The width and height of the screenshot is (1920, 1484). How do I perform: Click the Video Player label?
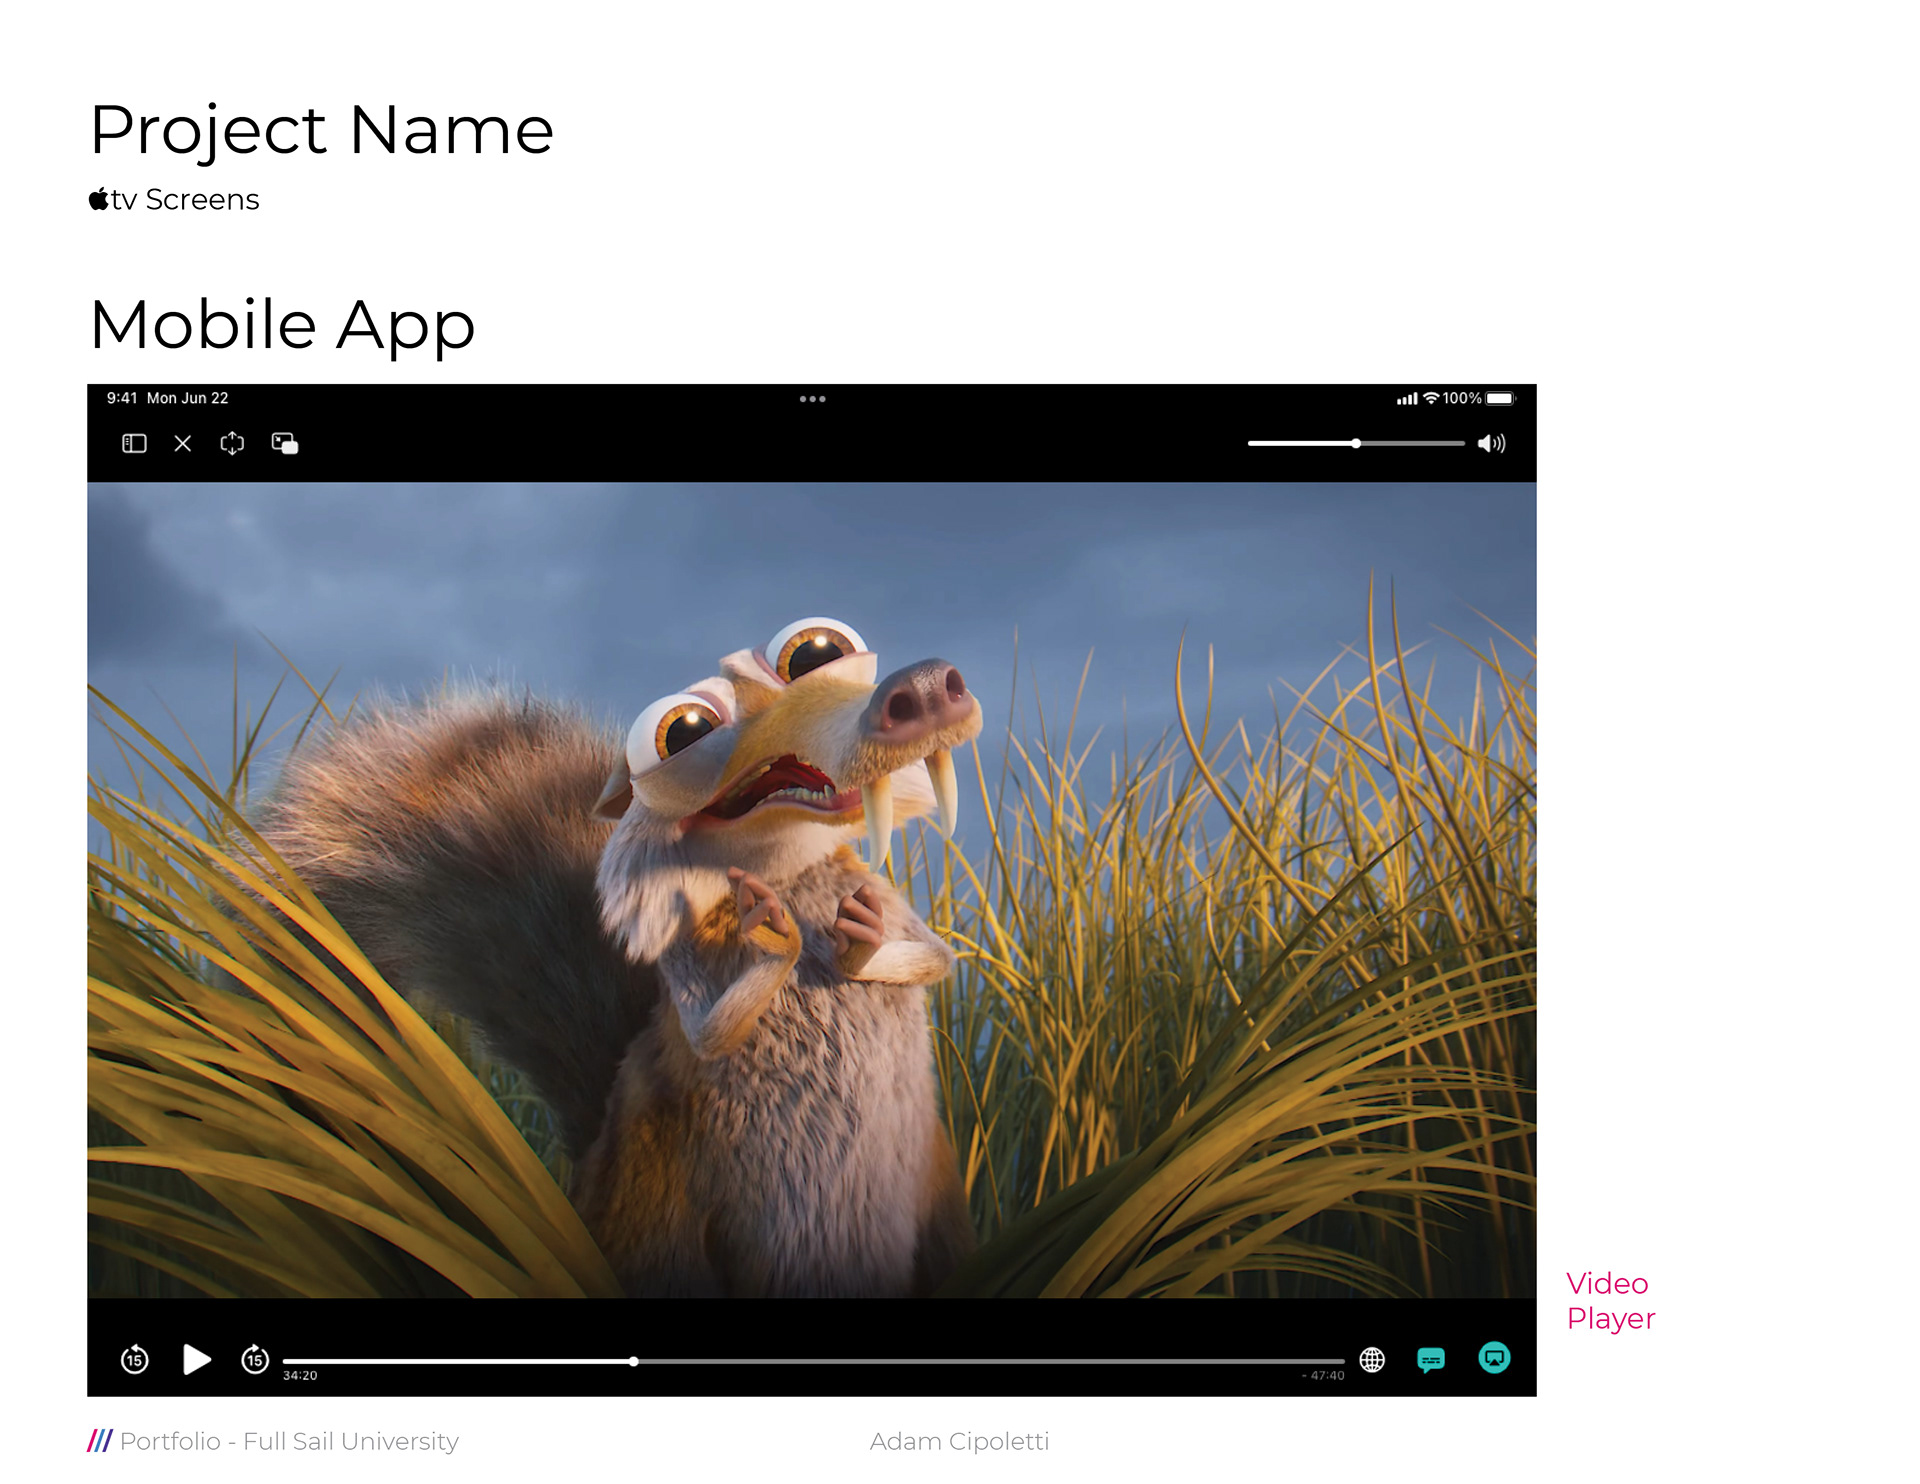click(1610, 1301)
